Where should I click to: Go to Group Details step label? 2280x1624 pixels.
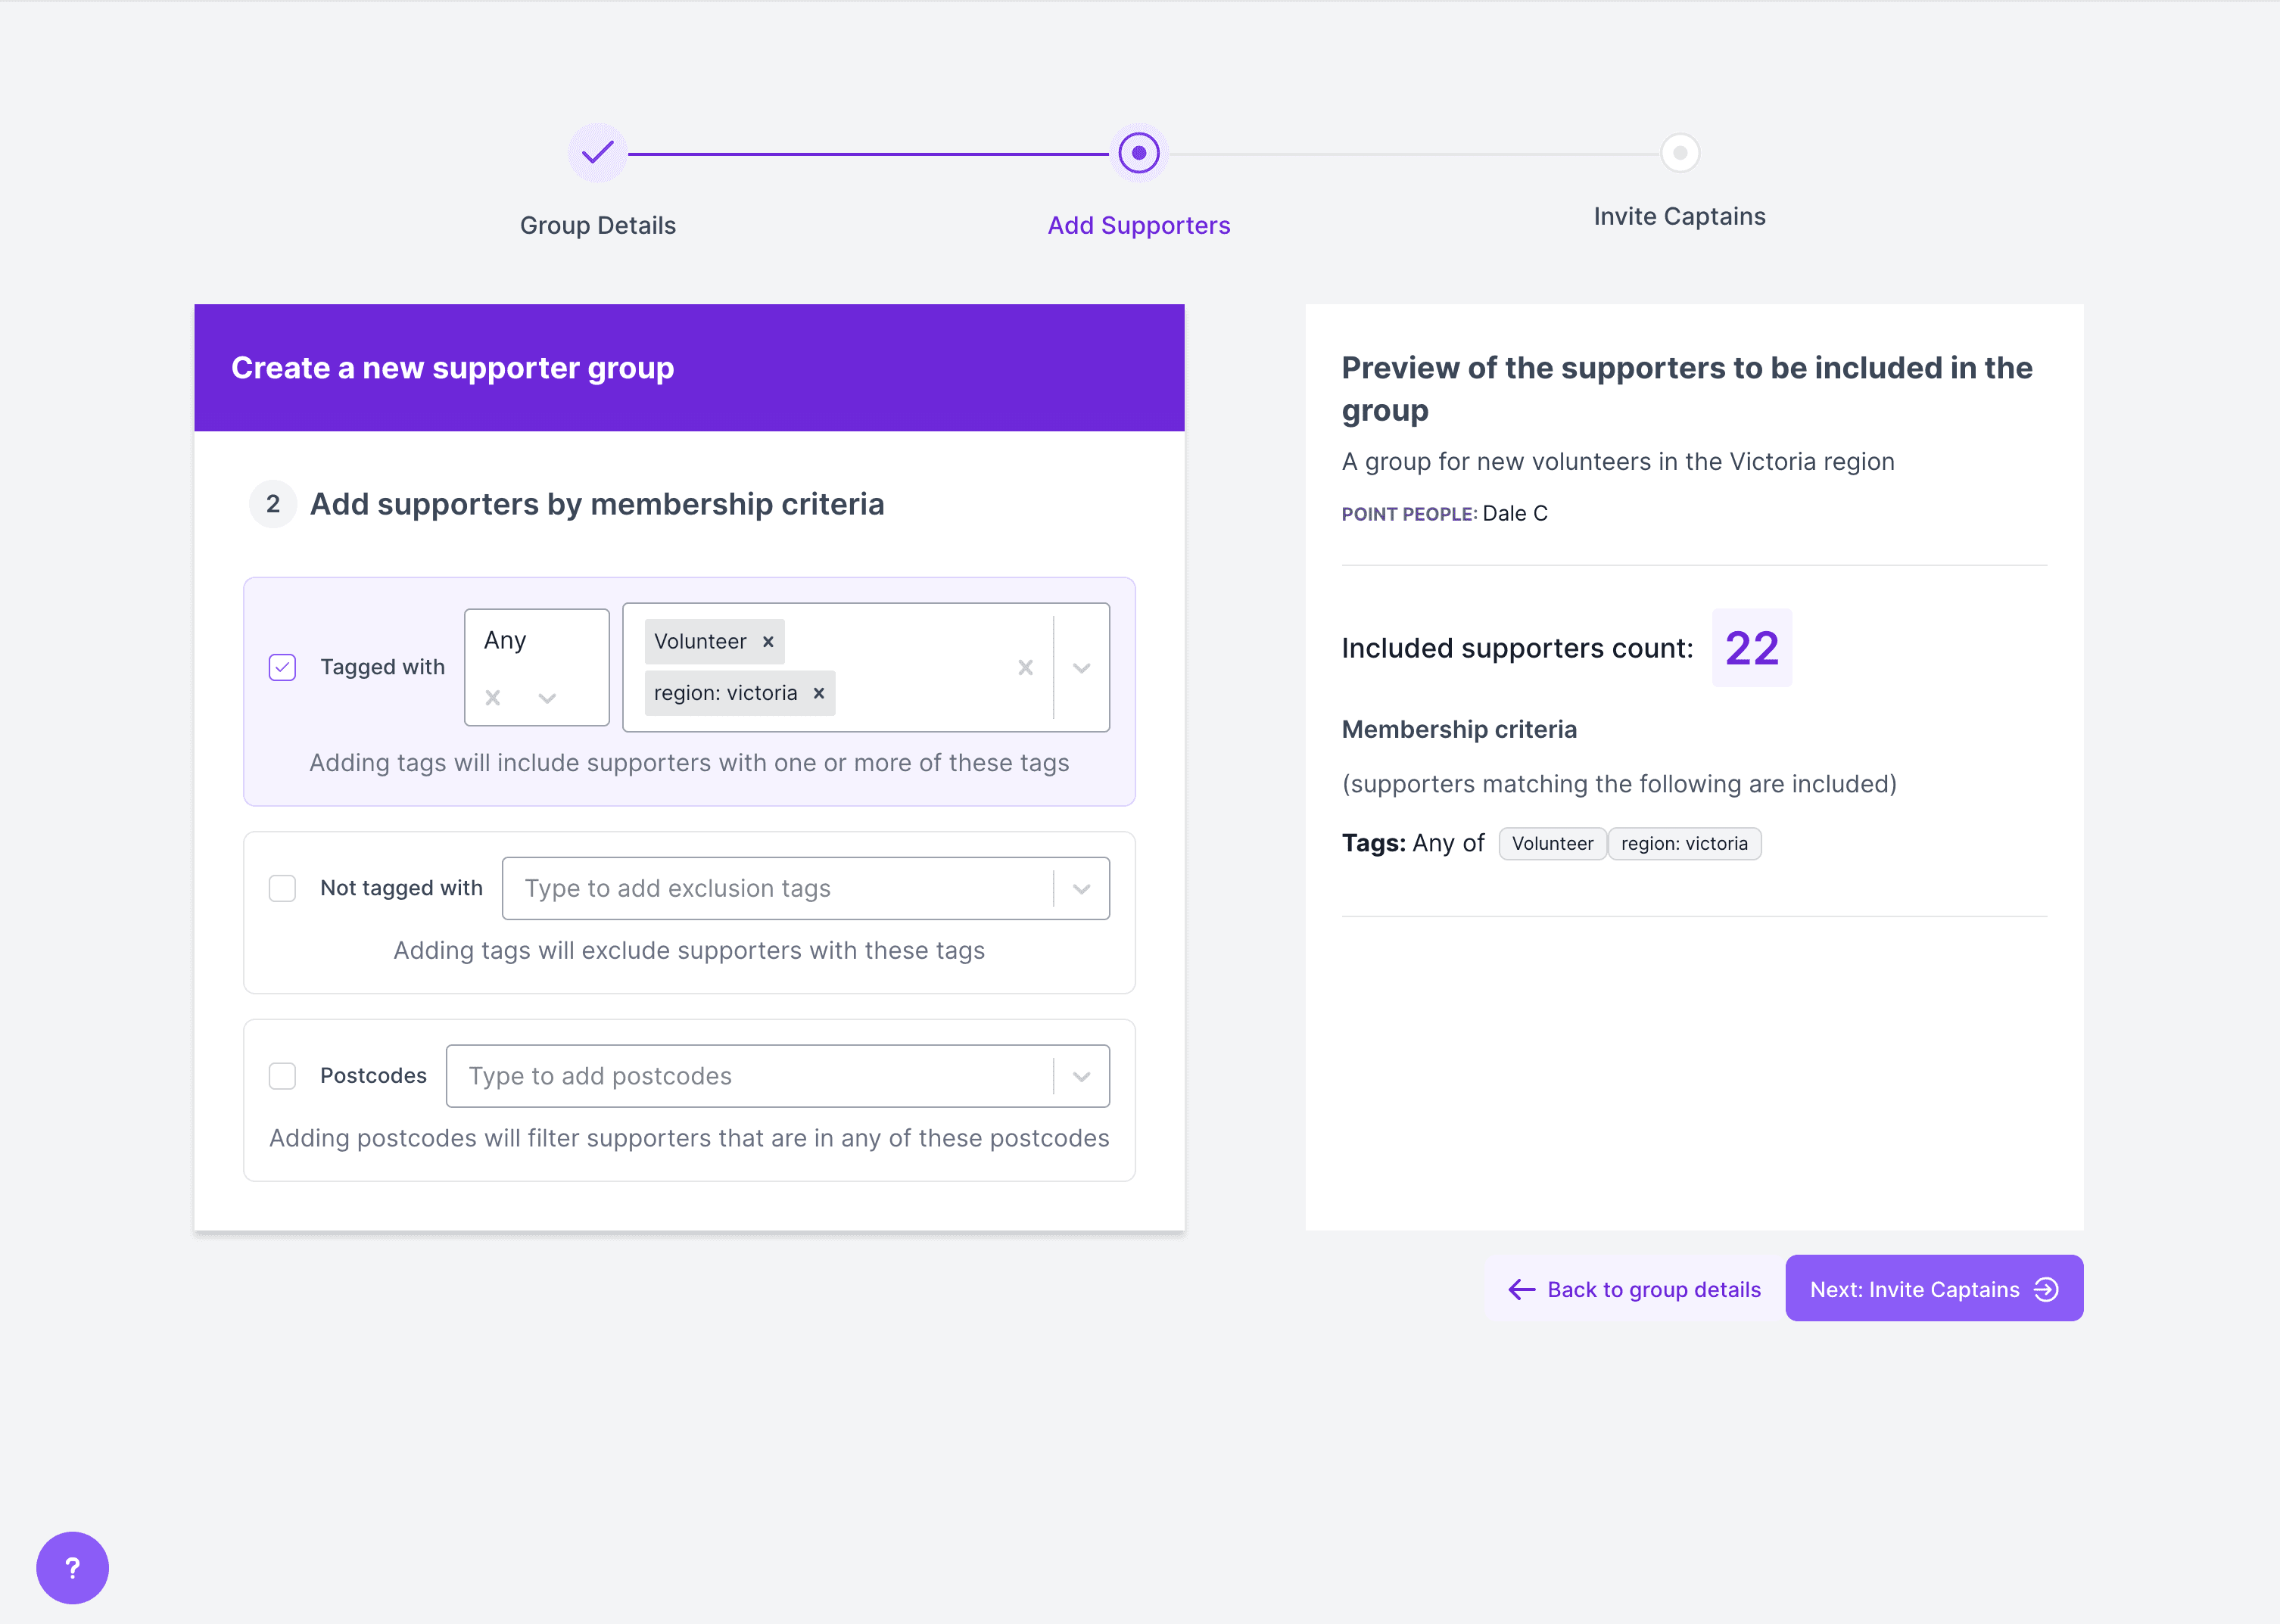click(598, 225)
